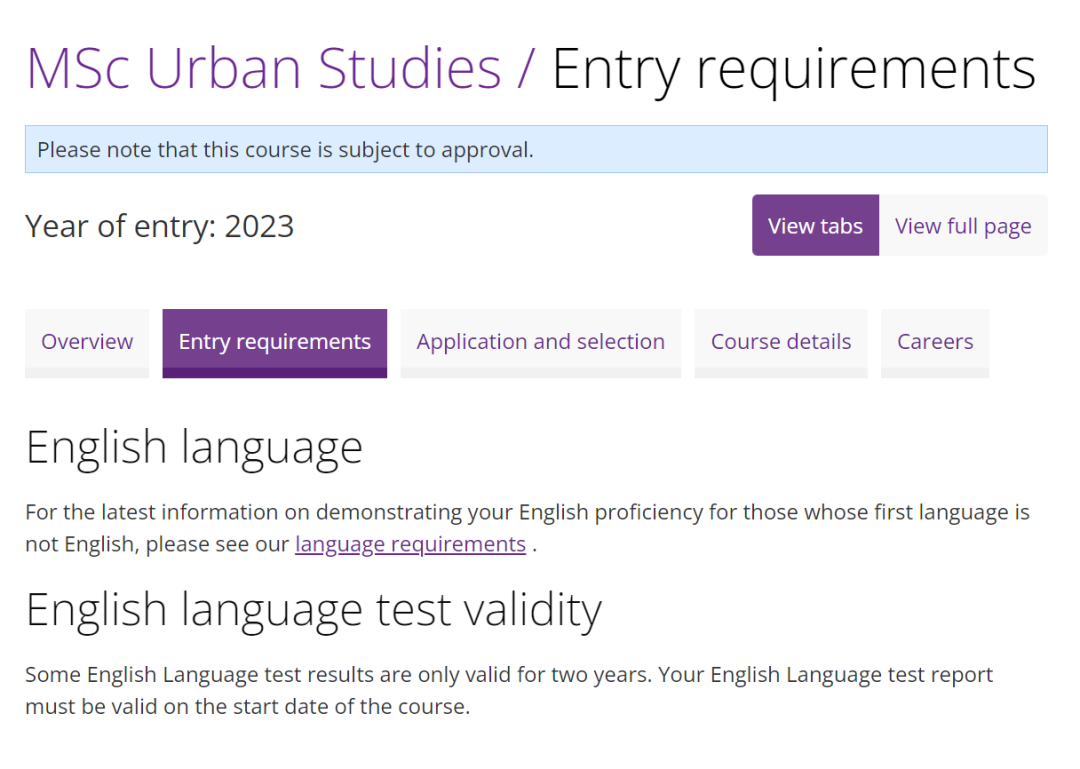Click the text about course start date
The image size is (1080, 769).
coord(247,706)
